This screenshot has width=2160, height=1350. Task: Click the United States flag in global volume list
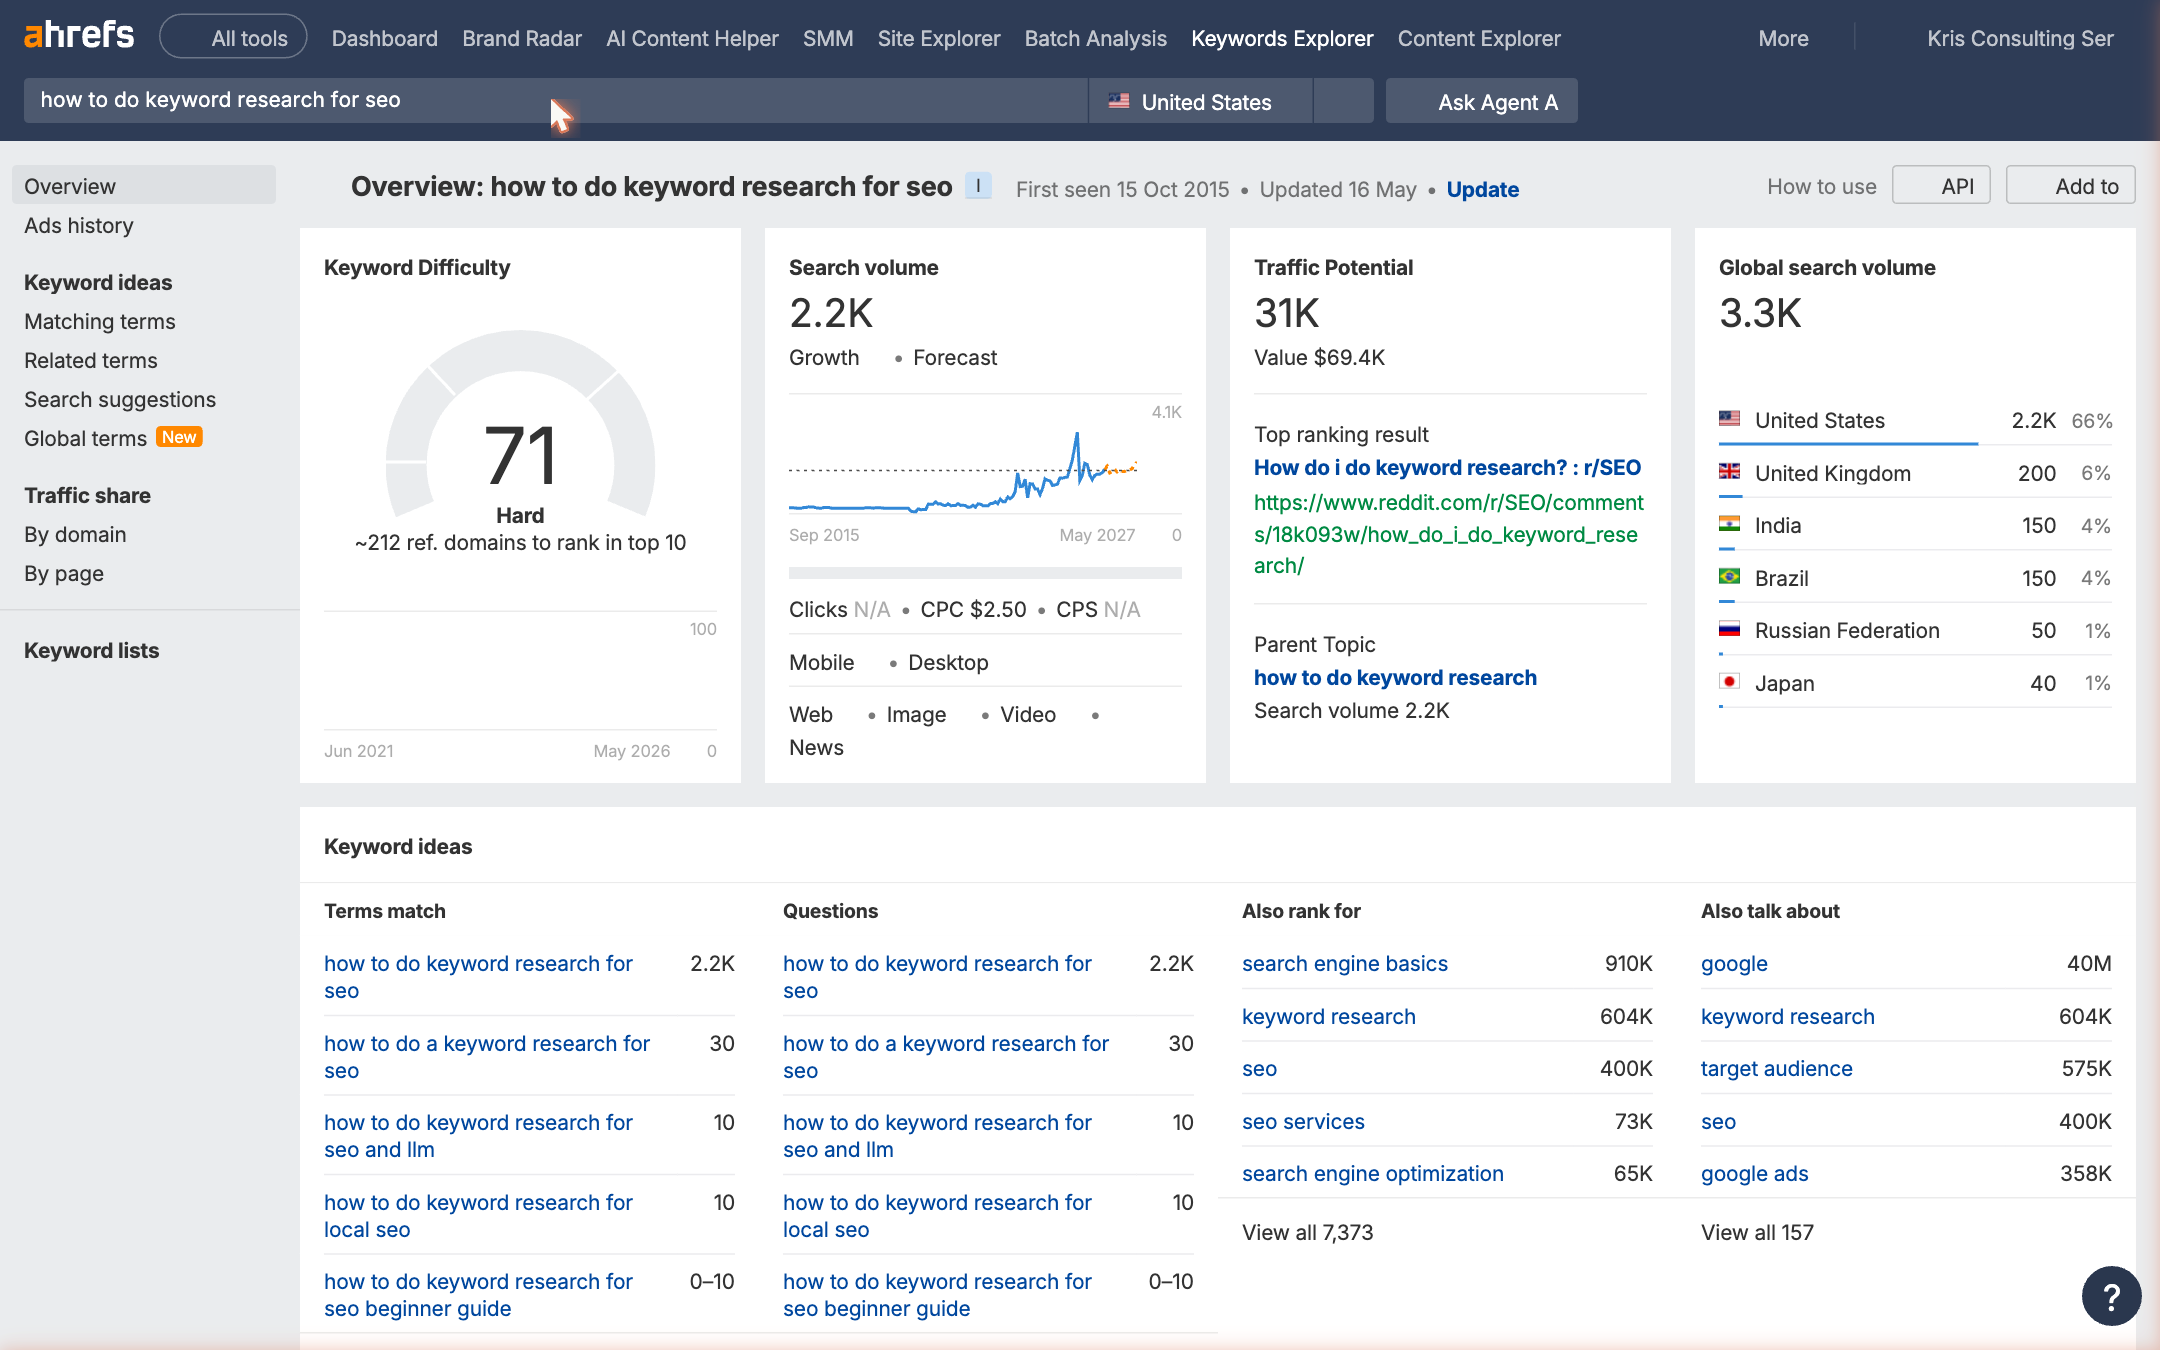click(1730, 419)
